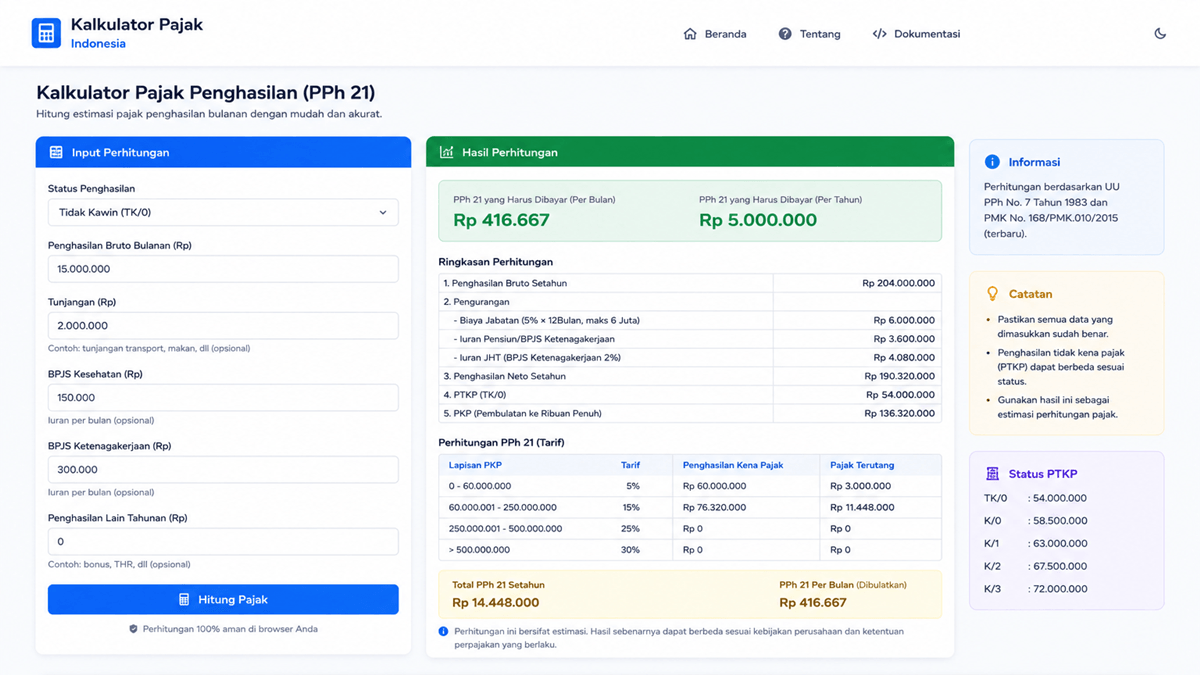Viewport: 1200px width, 675px height.
Task: Click the code brackets icon beside Dokumentasi
Action: pos(880,34)
